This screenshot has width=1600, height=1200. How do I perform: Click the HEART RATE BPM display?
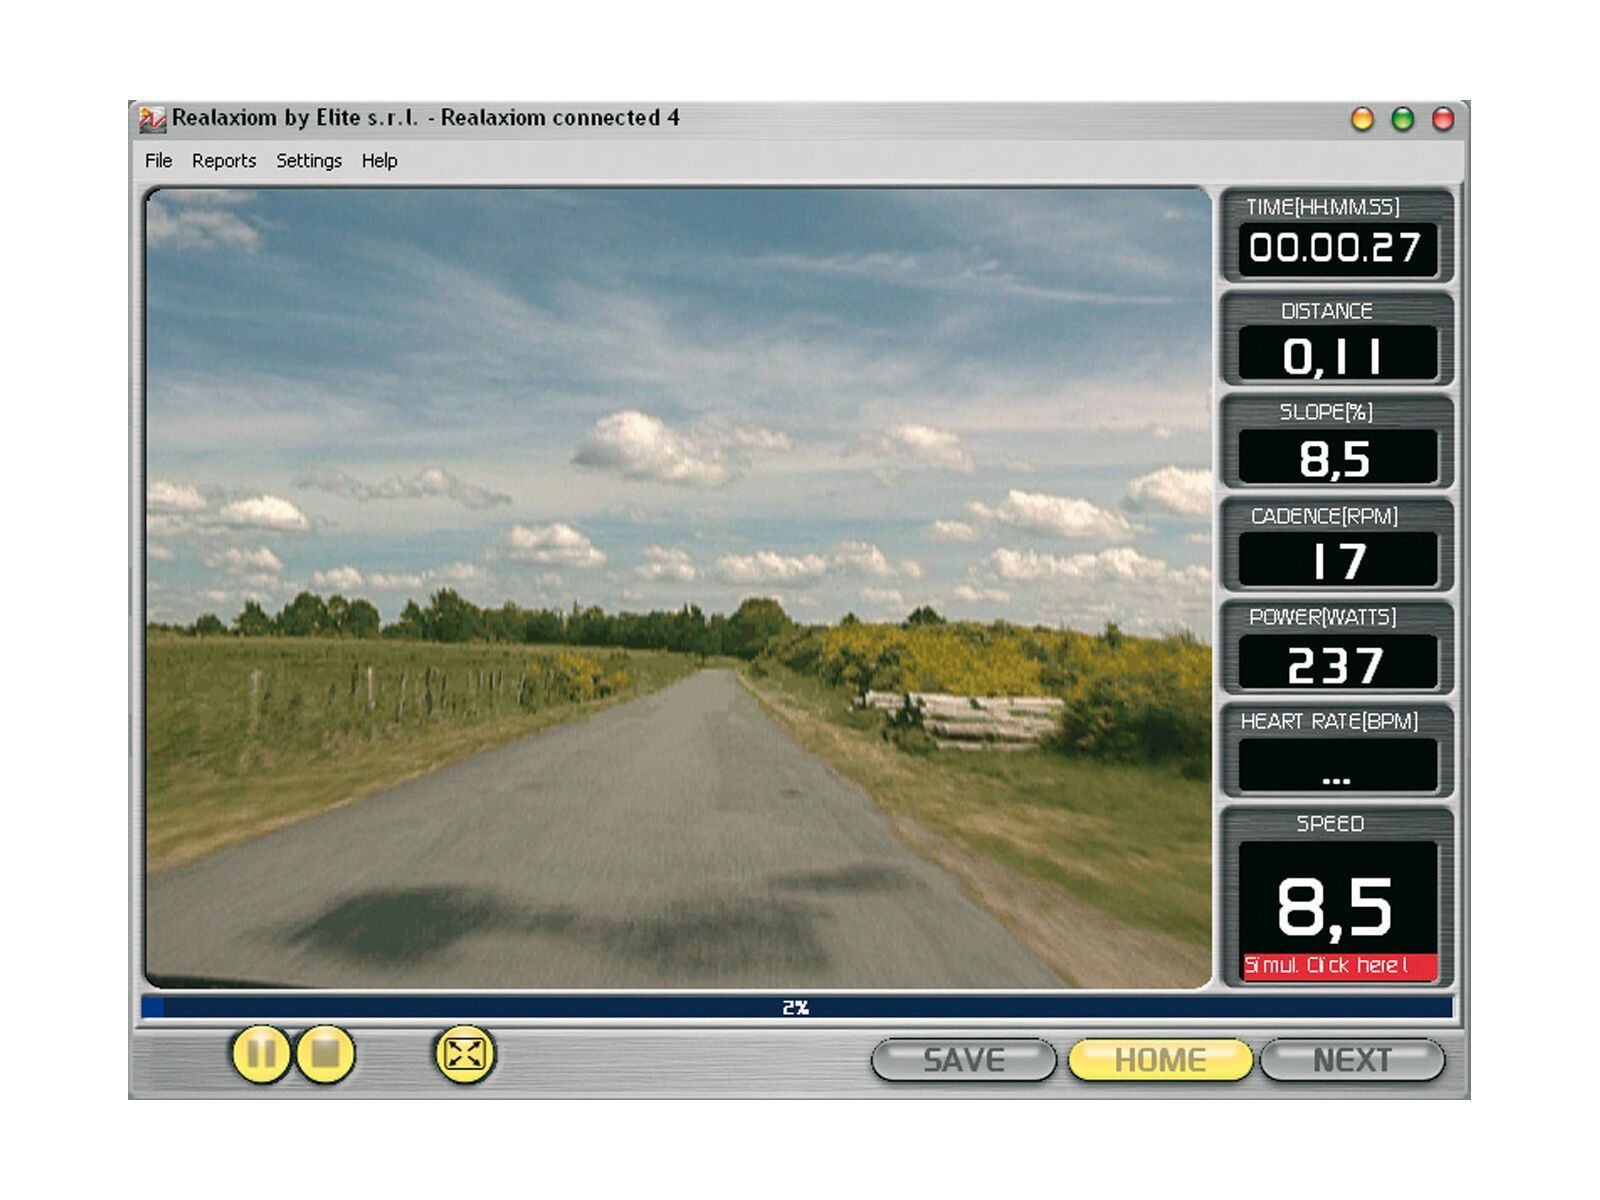click(1337, 766)
